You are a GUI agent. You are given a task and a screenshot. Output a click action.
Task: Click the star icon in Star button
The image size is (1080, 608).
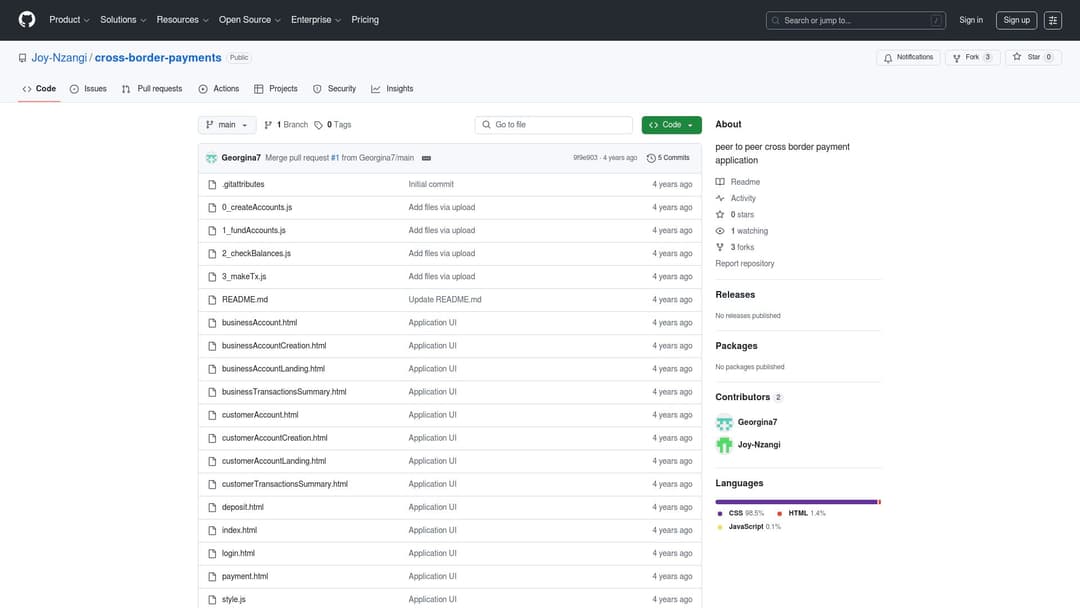1017,57
